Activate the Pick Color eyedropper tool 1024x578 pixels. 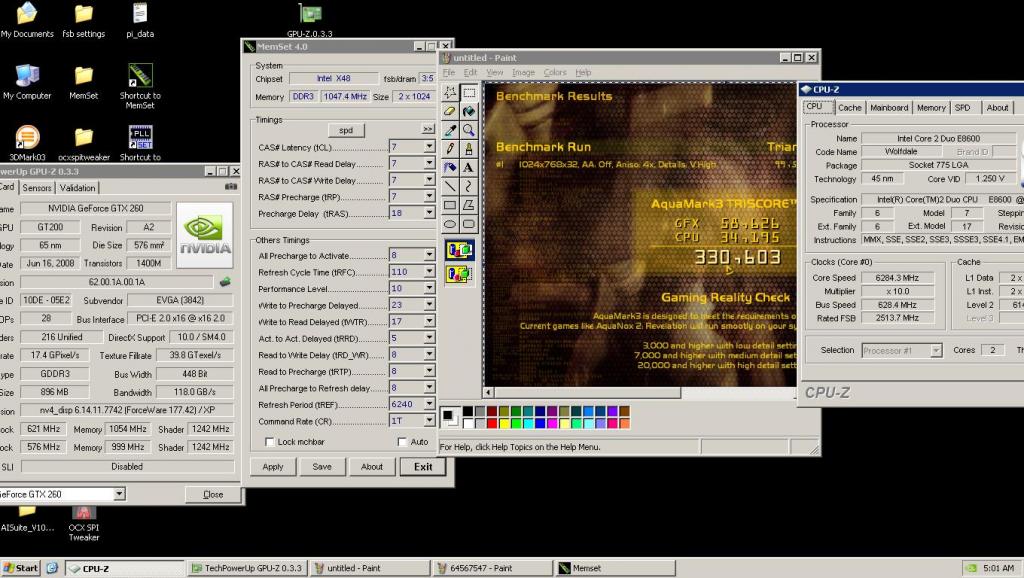450,130
